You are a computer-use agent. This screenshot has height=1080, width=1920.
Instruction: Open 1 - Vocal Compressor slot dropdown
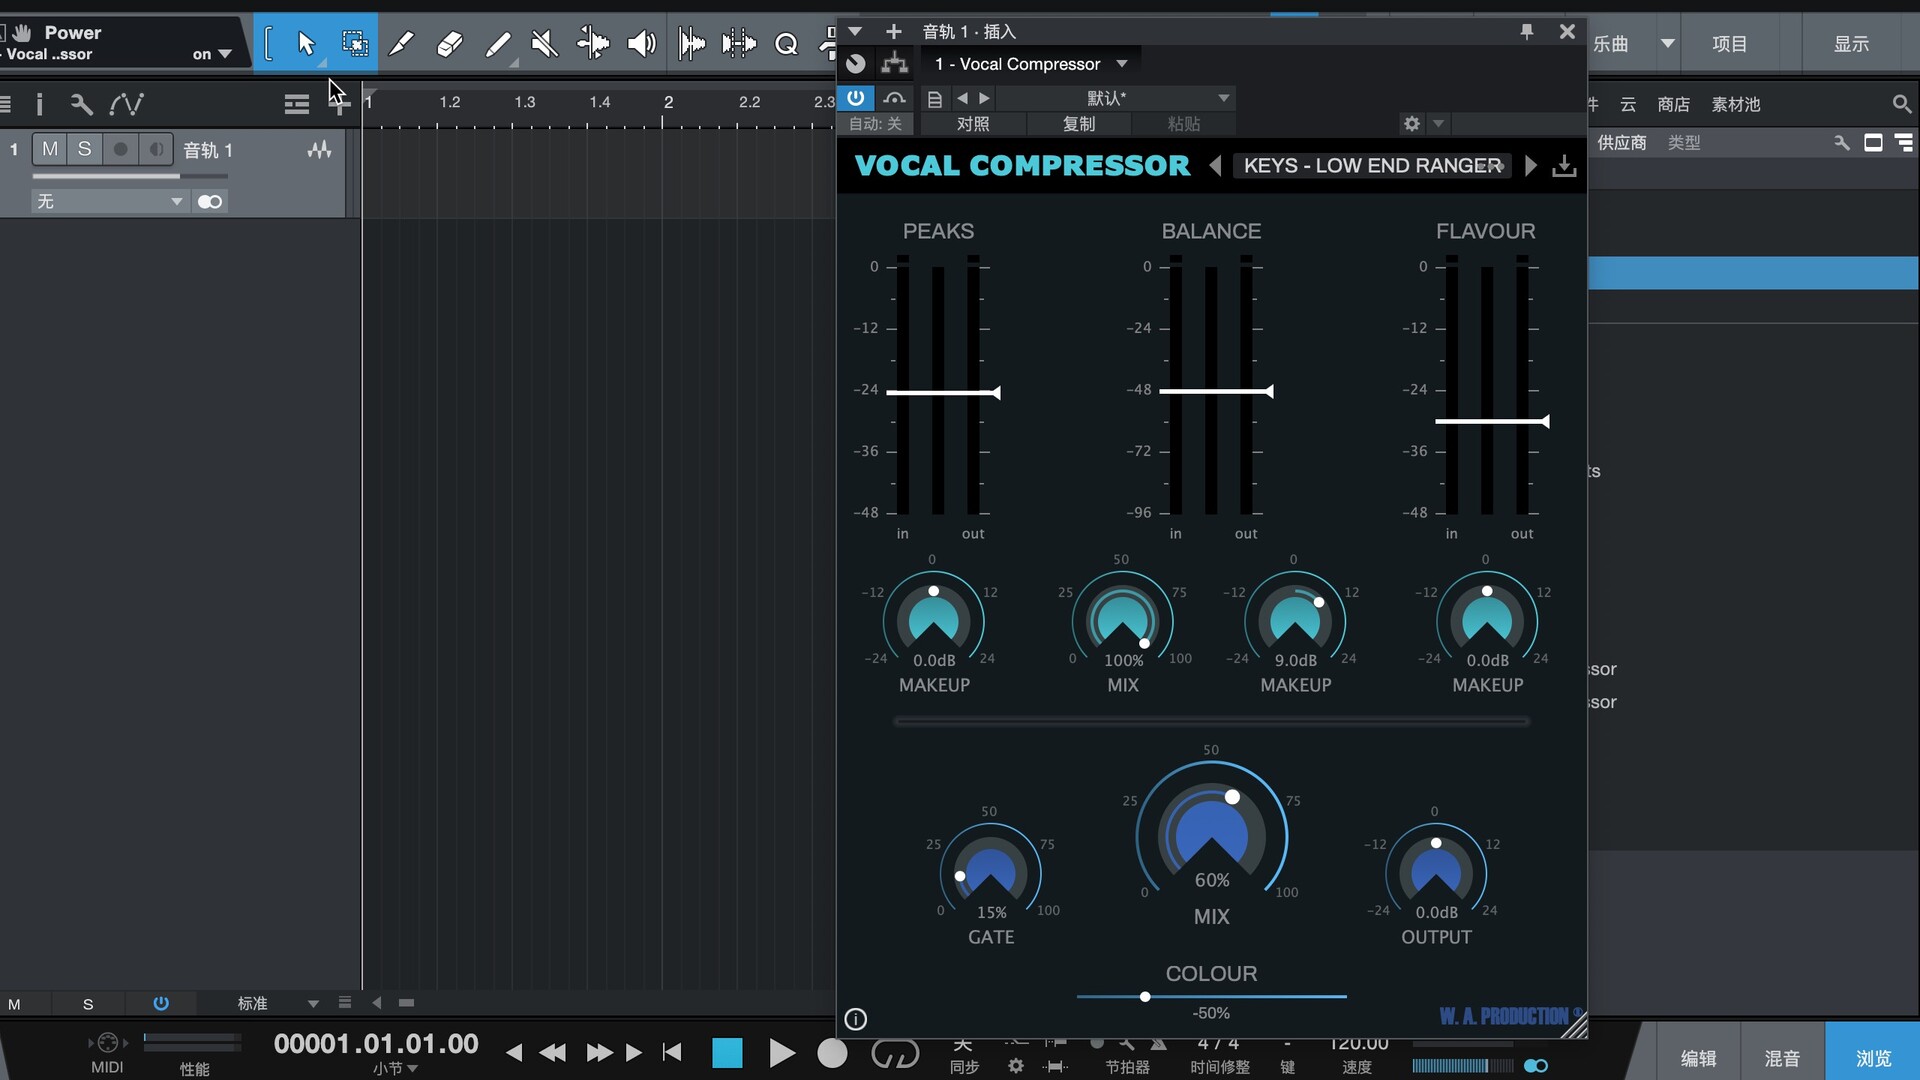pos(1030,64)
